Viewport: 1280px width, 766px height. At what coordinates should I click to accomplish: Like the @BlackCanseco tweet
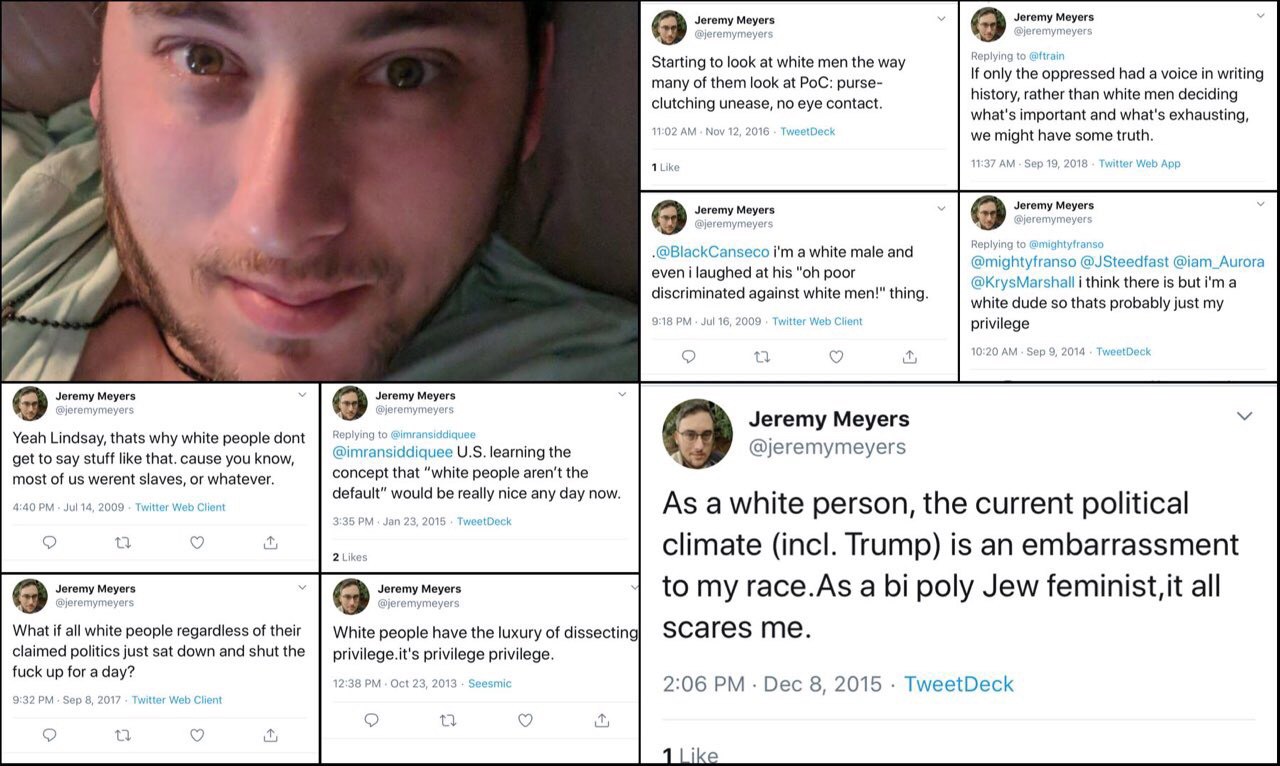coord(836,356)
